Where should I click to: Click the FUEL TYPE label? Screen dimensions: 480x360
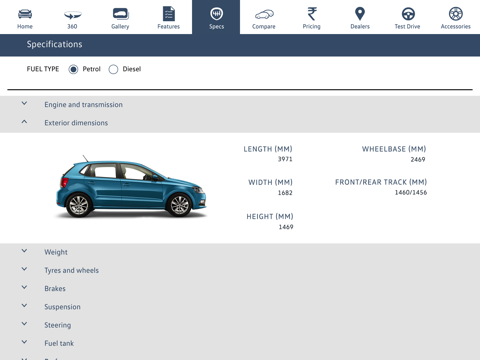coord(43,69)
